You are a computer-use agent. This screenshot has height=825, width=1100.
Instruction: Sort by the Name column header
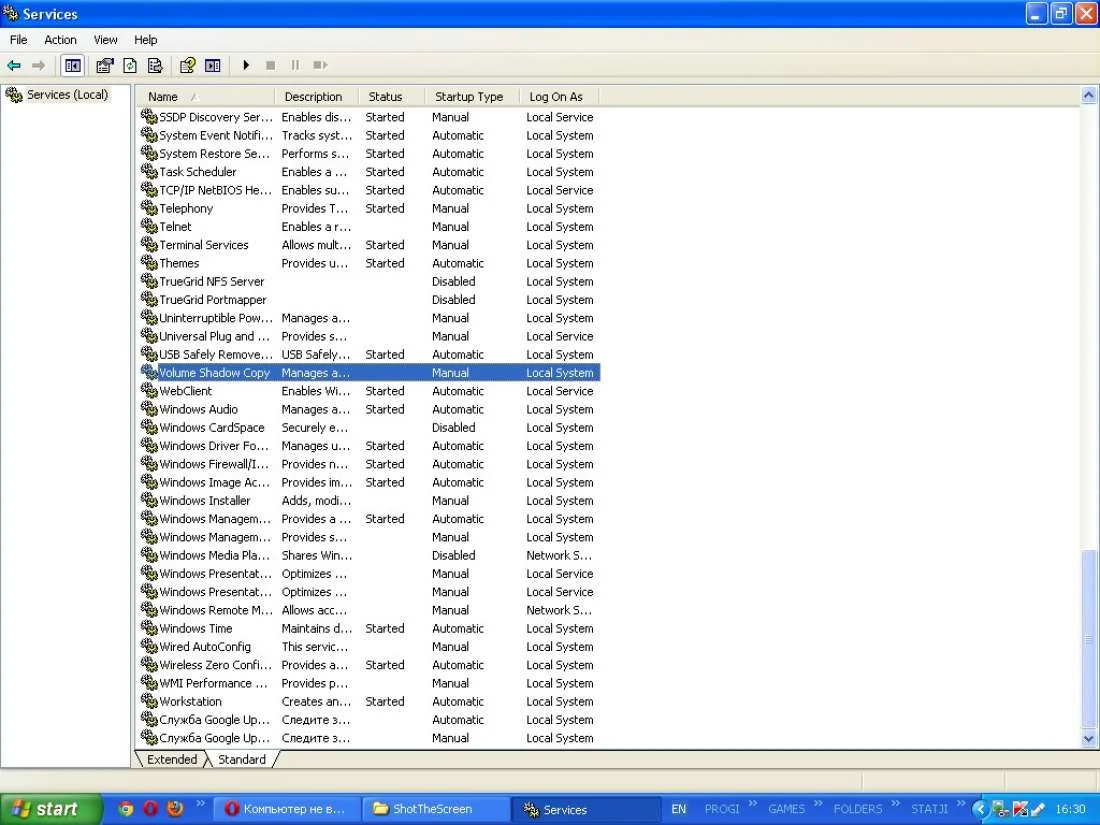coord(204,97)
